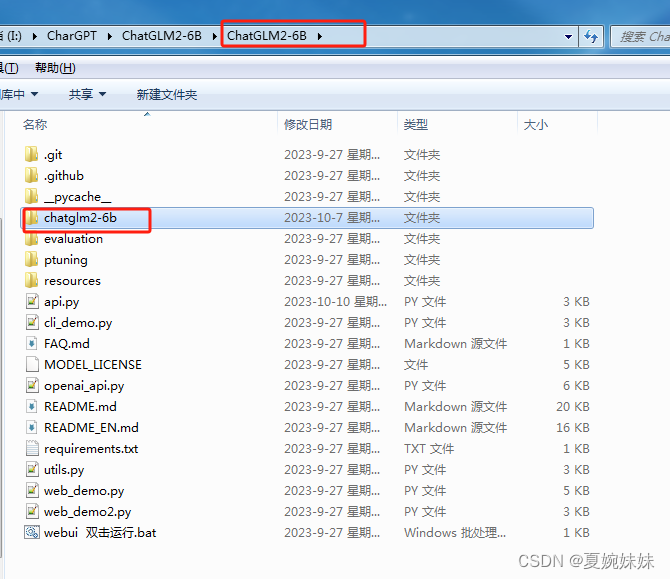Select the evaluation folder name

(x=73, y=238)
